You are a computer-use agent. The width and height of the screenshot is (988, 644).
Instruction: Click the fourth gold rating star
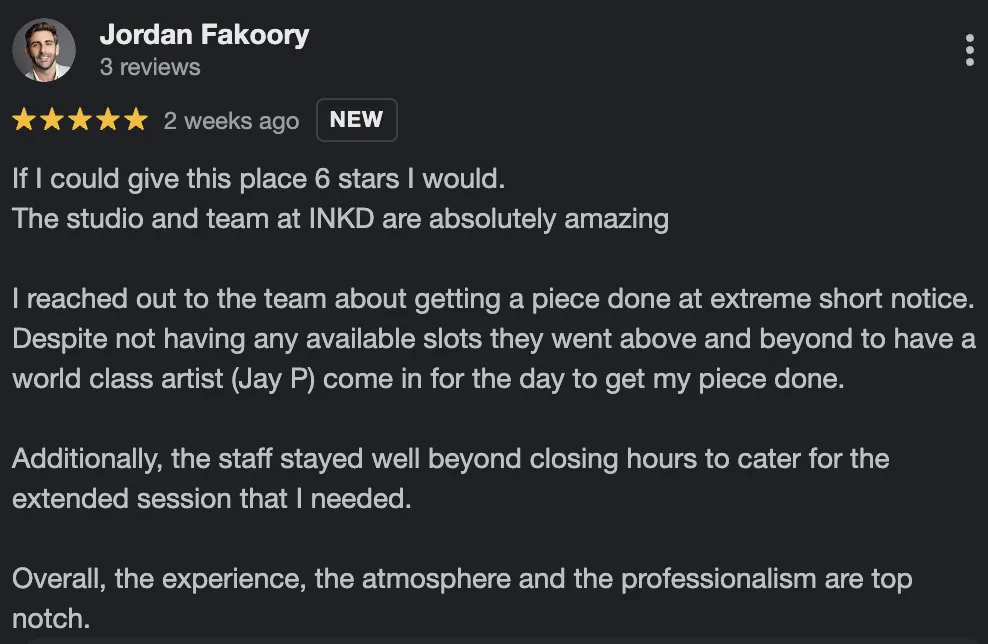108,121
